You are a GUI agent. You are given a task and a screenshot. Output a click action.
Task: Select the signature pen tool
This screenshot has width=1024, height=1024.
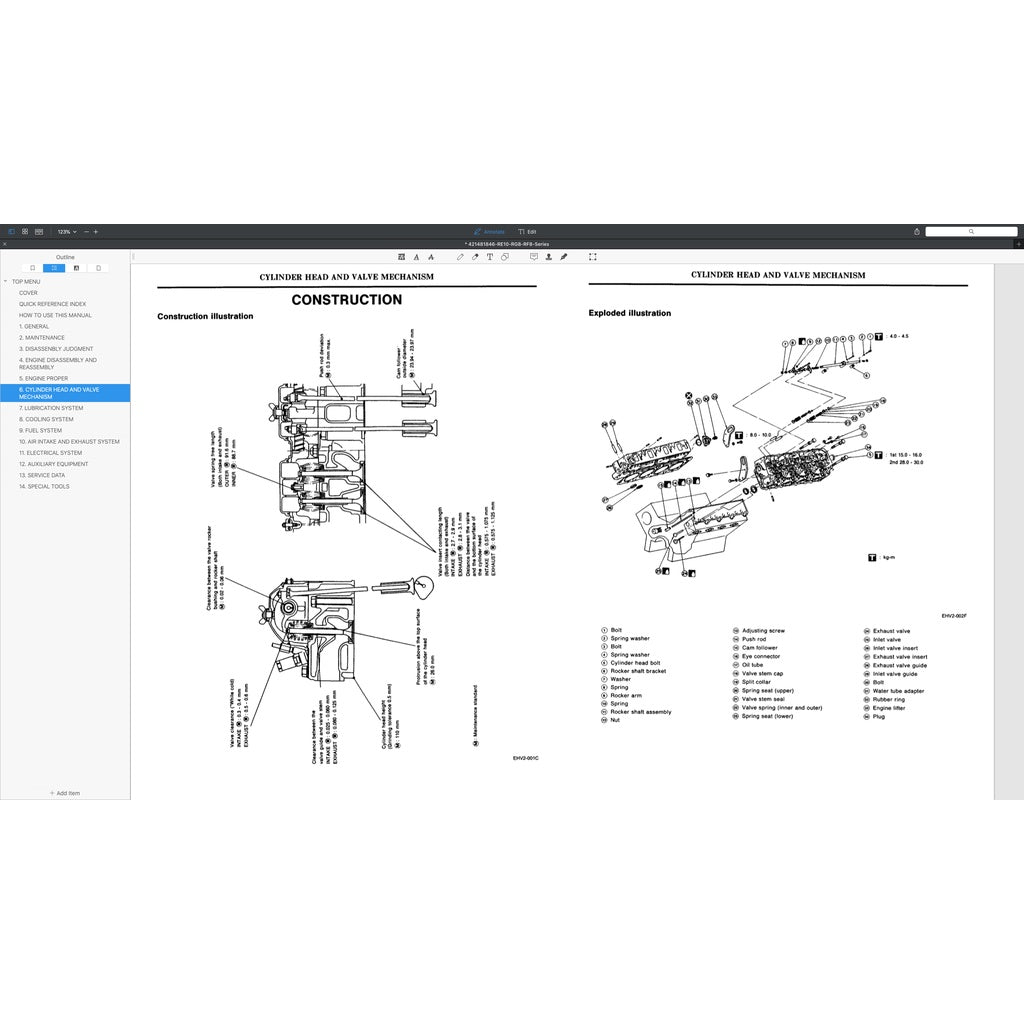[x=565, y=256]
